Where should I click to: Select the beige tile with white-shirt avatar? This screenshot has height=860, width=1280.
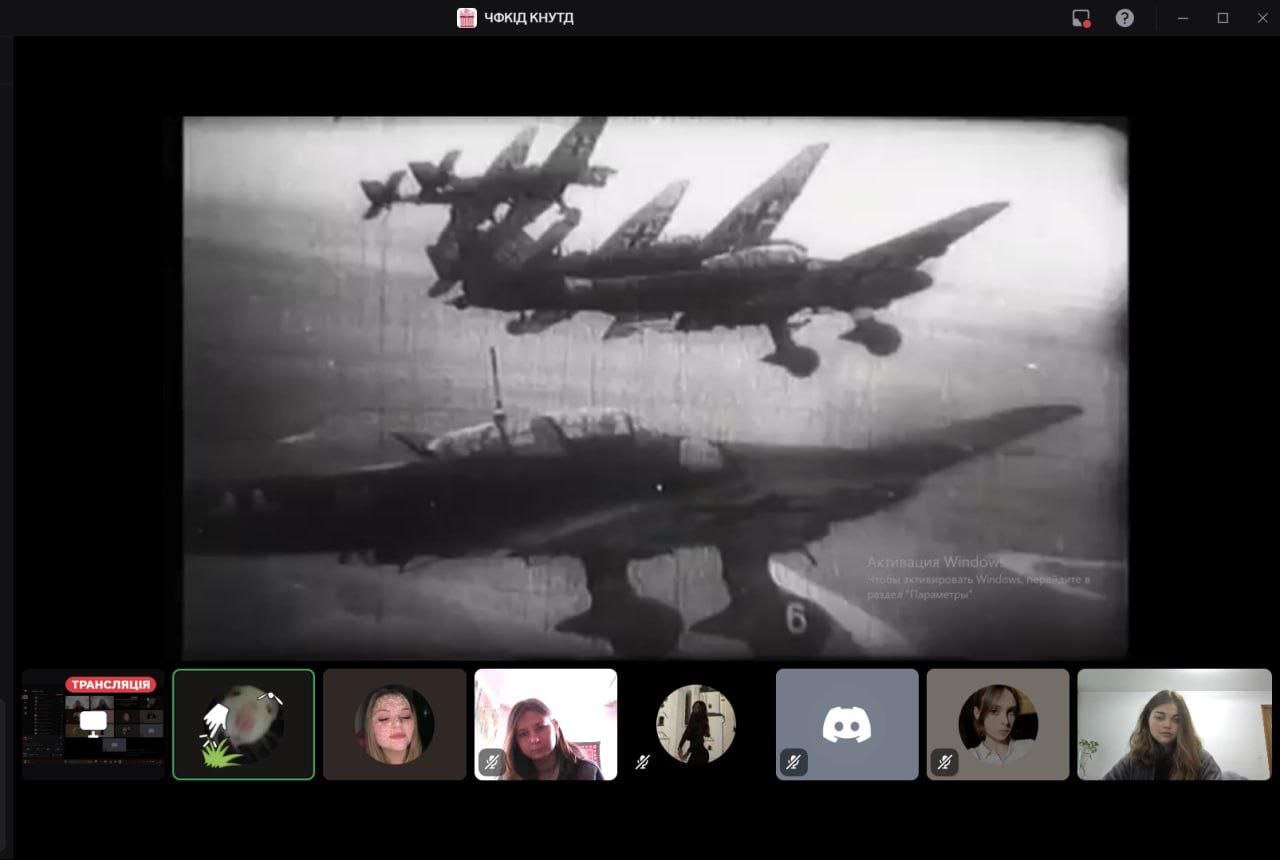pyautogui.click(x=998, y=724)
